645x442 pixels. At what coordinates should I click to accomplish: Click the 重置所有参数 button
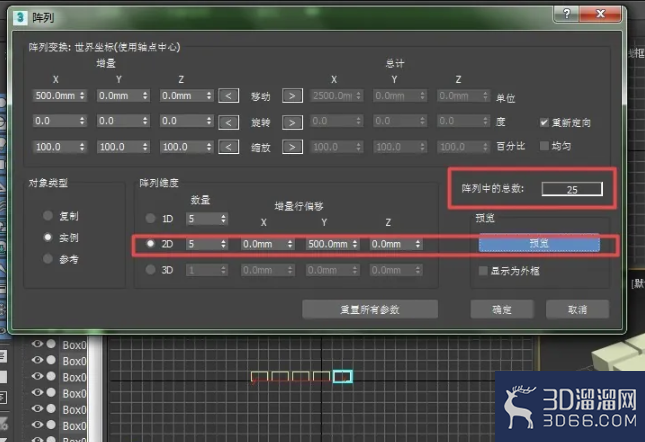point(370,309)
